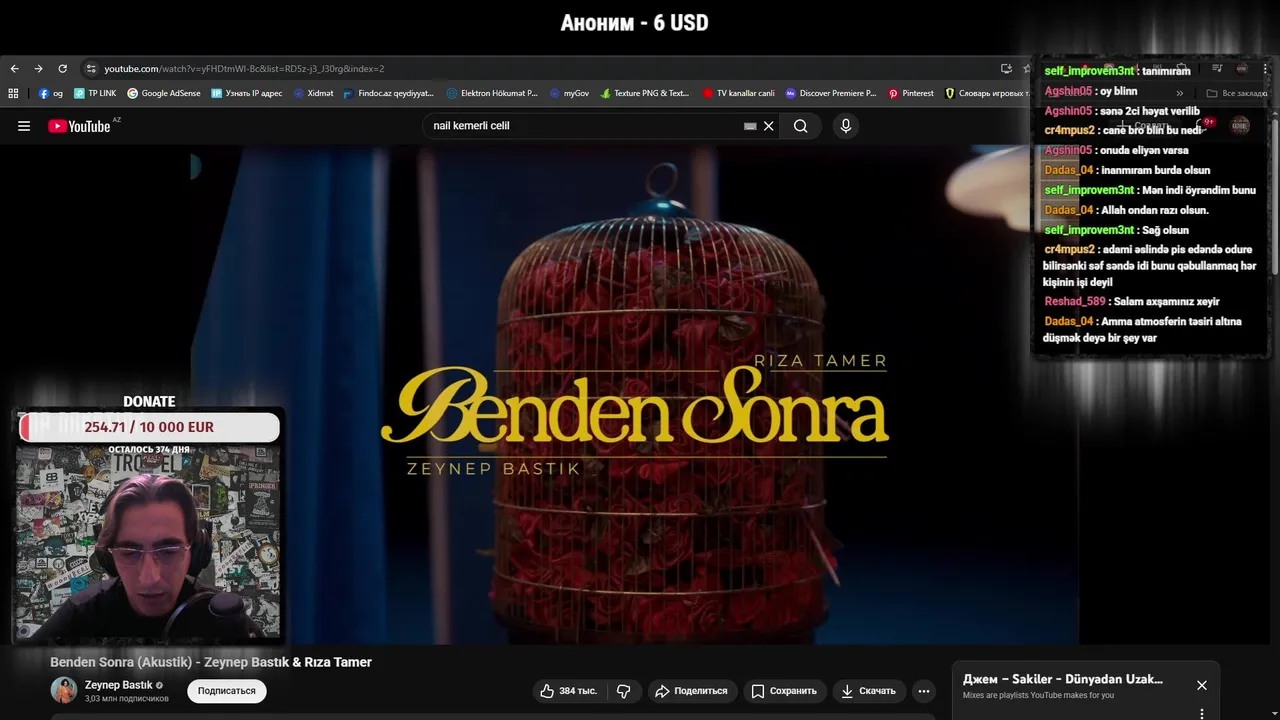This screenshot has height=720, width=1280.
Task: Go back in browser history
Action: tap(14, 69)
